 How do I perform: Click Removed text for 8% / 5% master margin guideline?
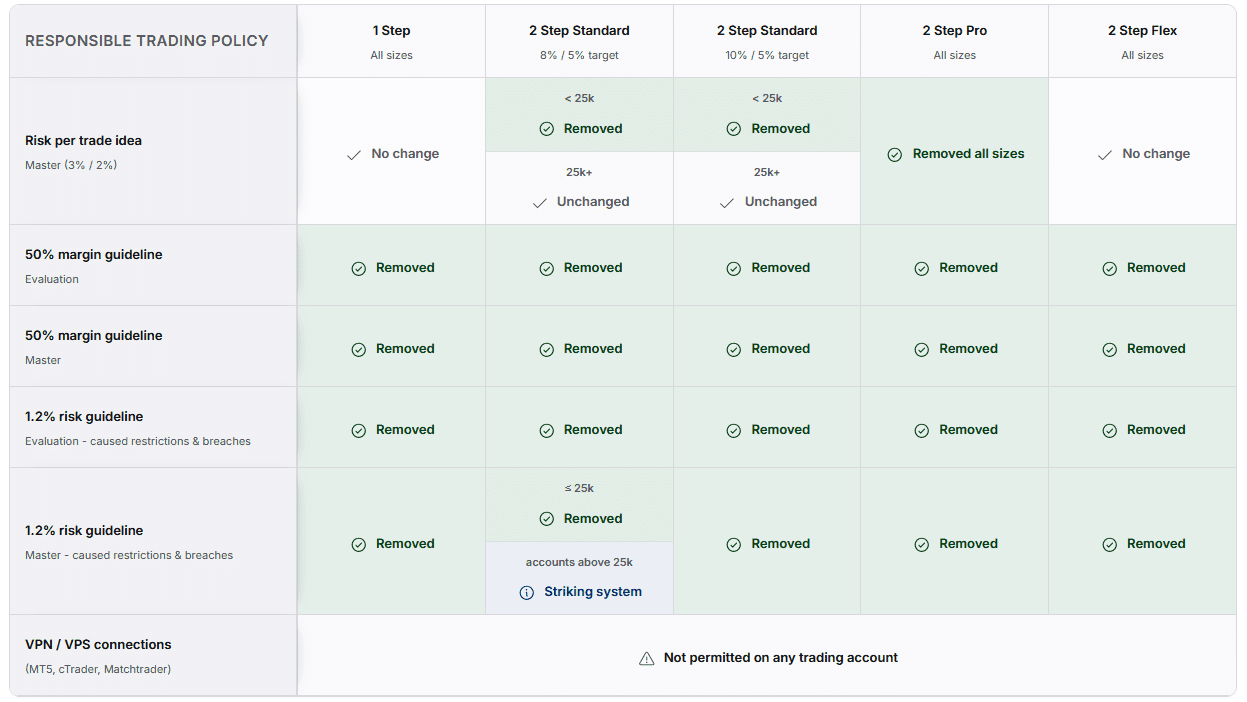tap(593, 350)
